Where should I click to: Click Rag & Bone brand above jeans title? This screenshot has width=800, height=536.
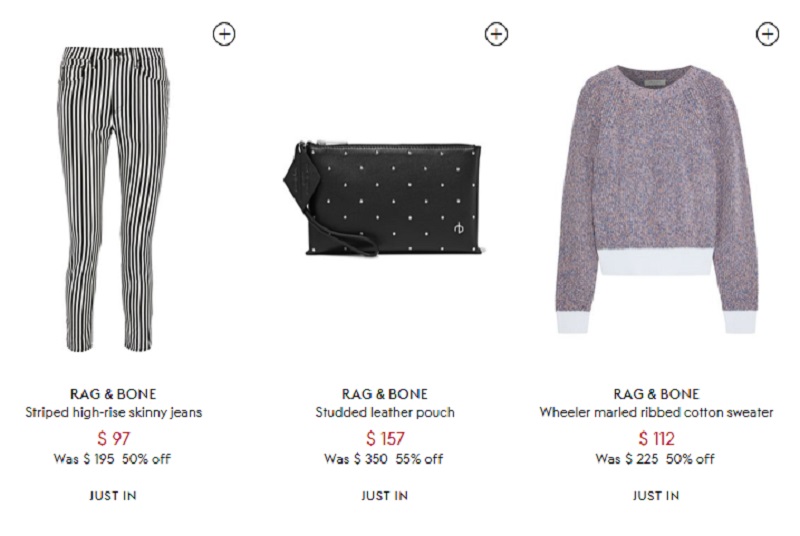(113, 394)
